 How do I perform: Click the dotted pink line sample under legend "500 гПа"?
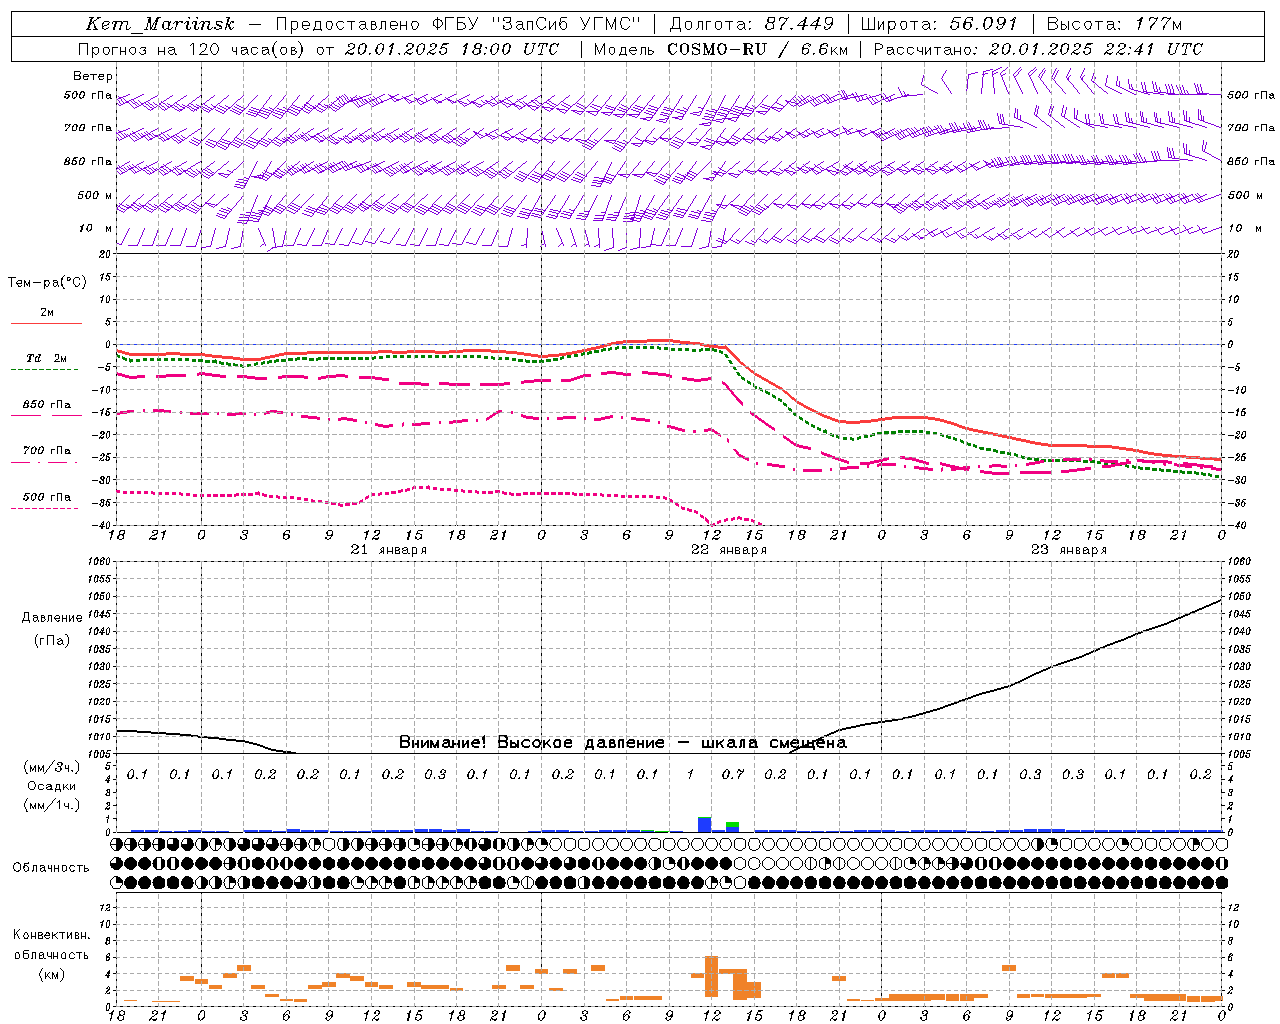pos(45,509)
